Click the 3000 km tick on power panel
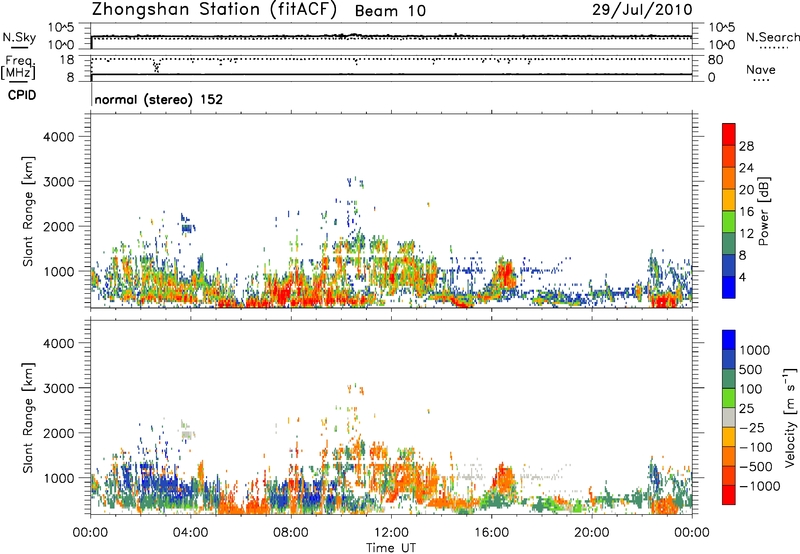Viewport: 800px width, 554px height. 58,182
